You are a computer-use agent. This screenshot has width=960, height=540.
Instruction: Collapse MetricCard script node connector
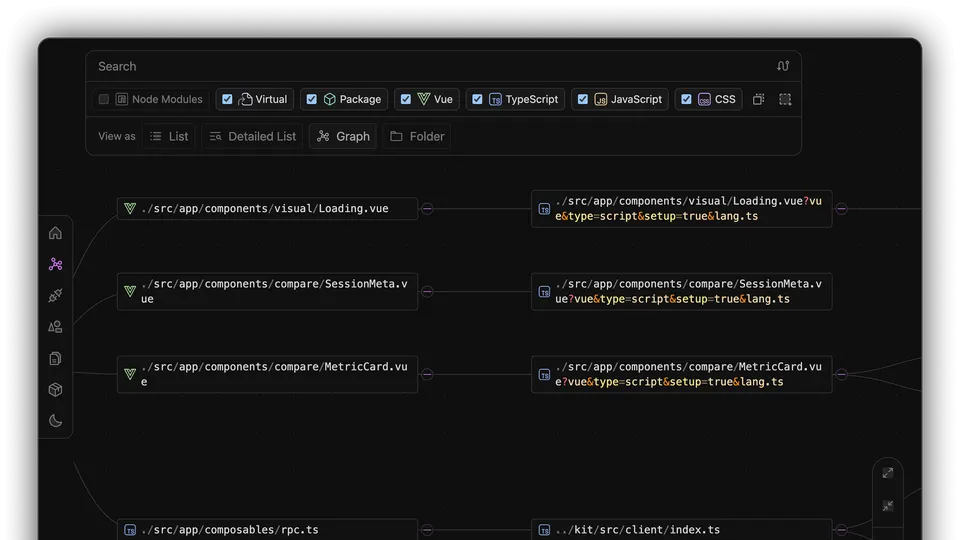[842, 374]
